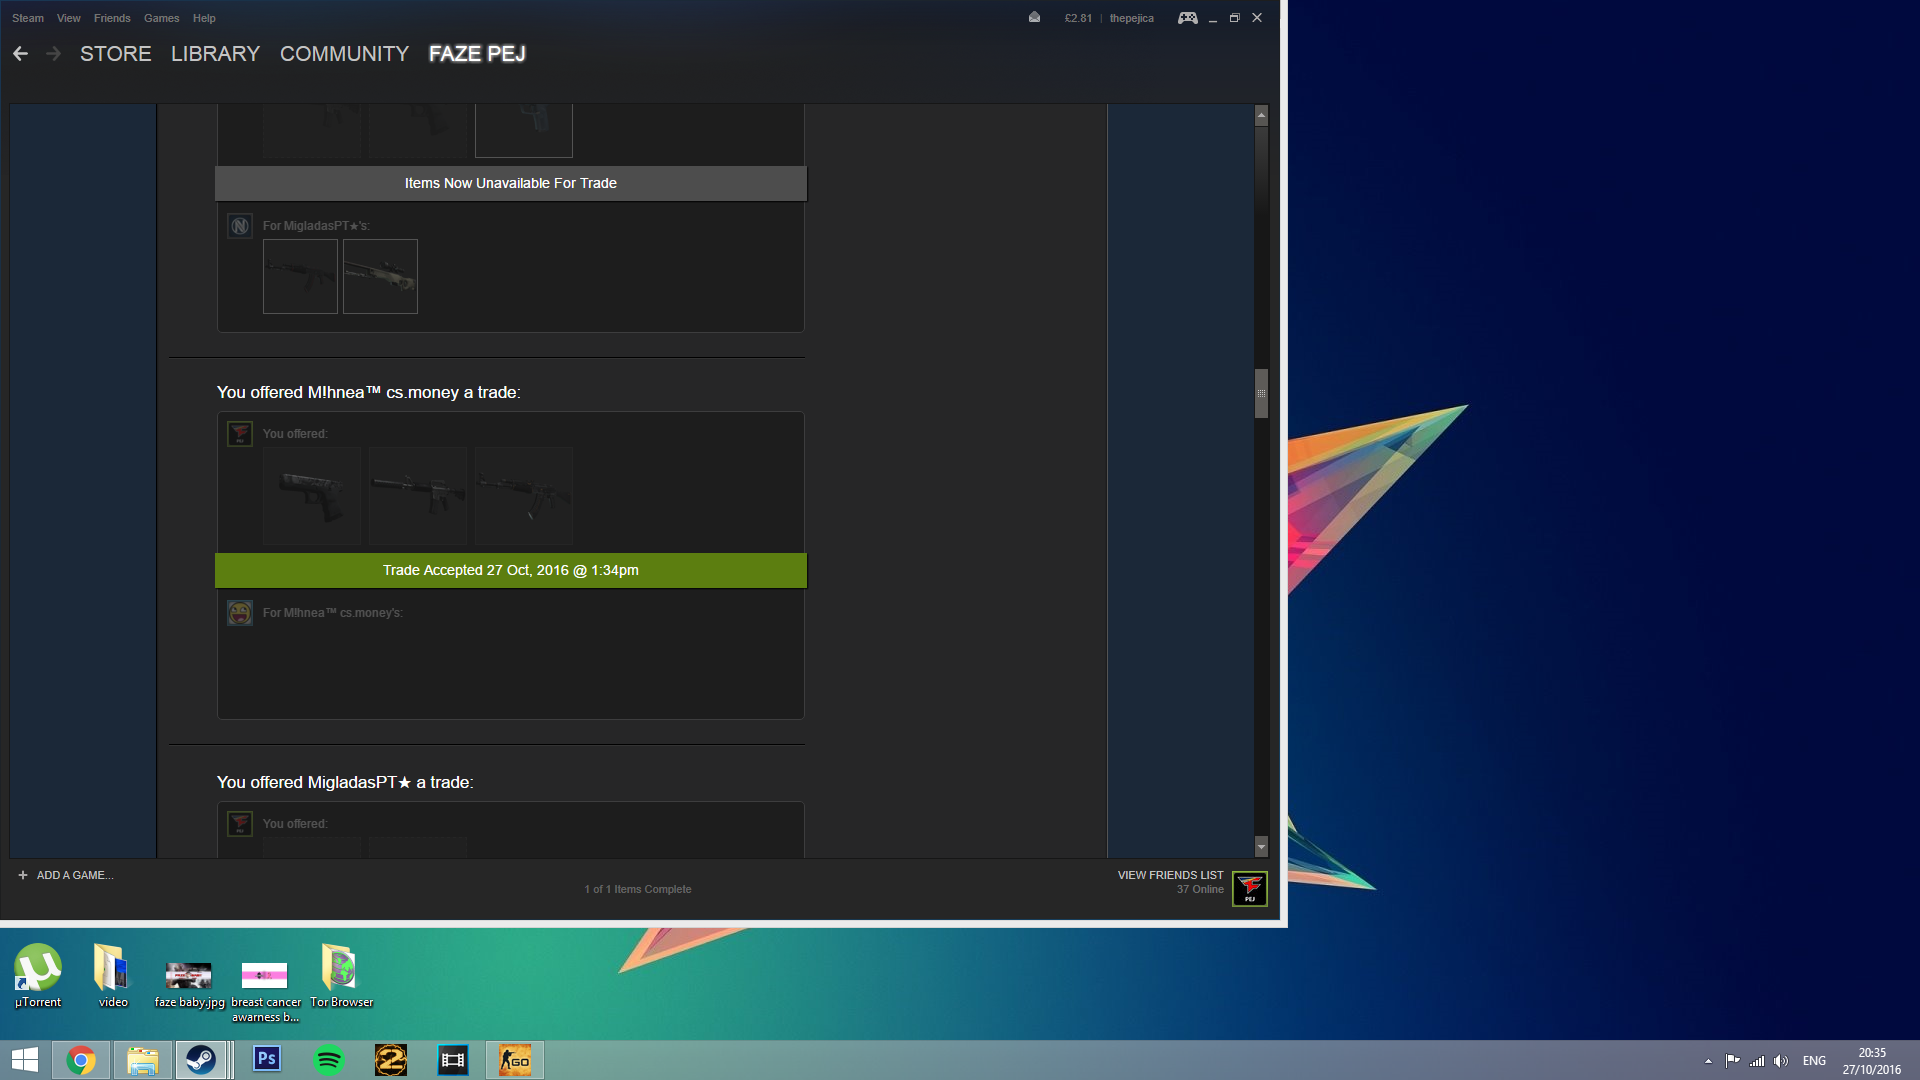Open the inbox notification envelope icon
Screen dimensions: 1920x1080
(1034, 18)
